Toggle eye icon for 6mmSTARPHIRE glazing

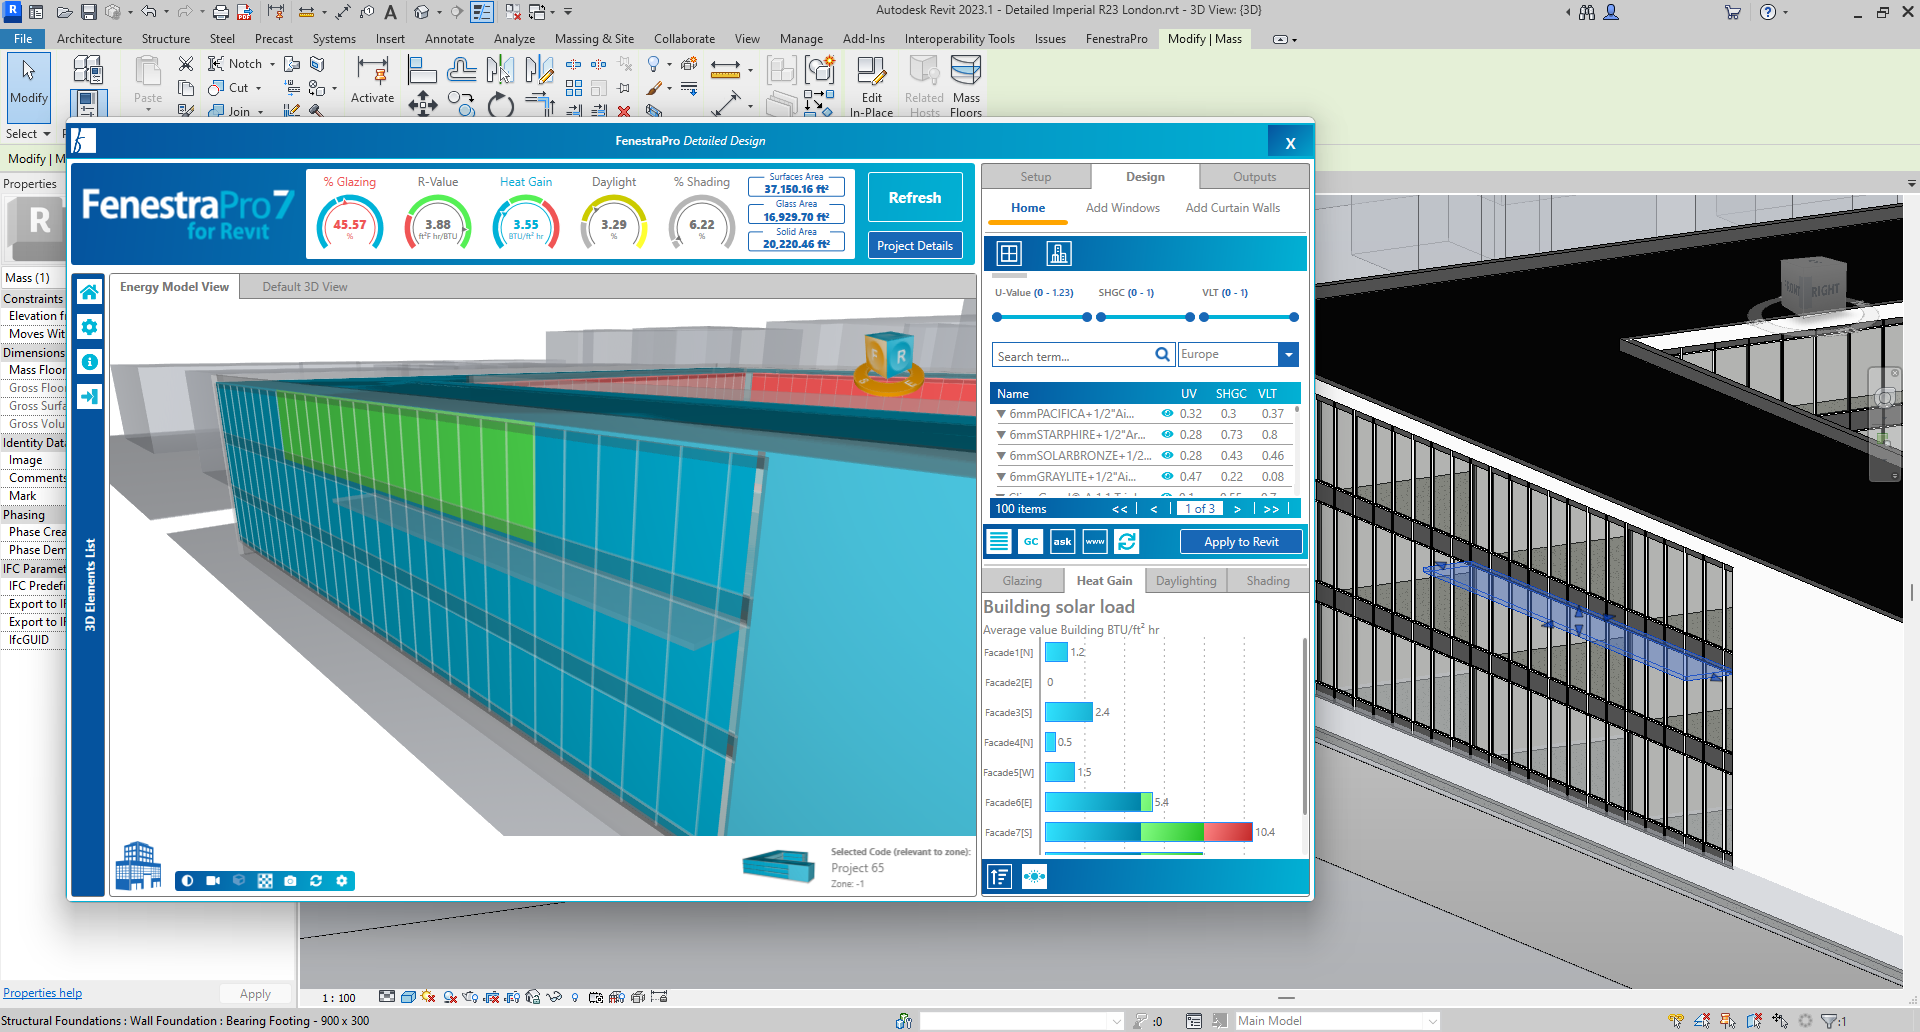point(1167,434)
